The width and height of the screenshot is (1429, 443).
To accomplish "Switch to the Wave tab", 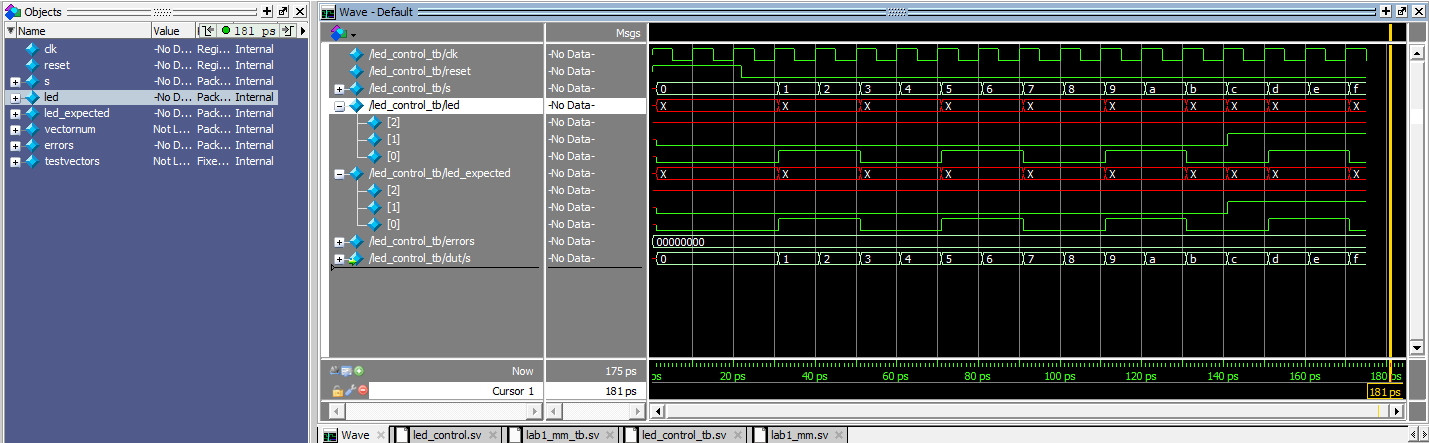I will pos(355,435).
